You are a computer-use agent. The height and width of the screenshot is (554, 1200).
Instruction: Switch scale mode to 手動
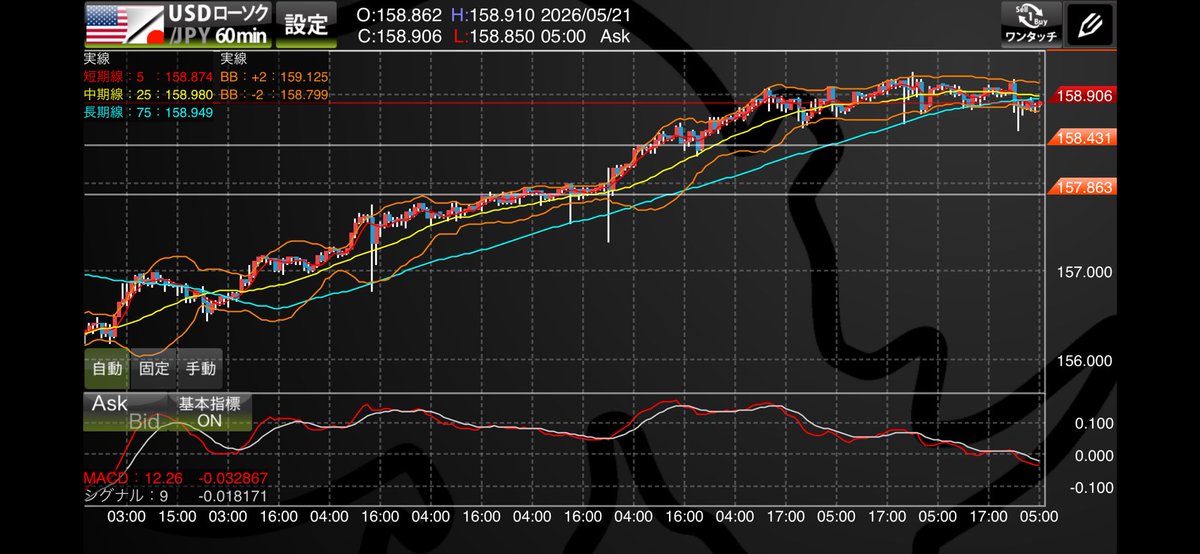(200, 368)
